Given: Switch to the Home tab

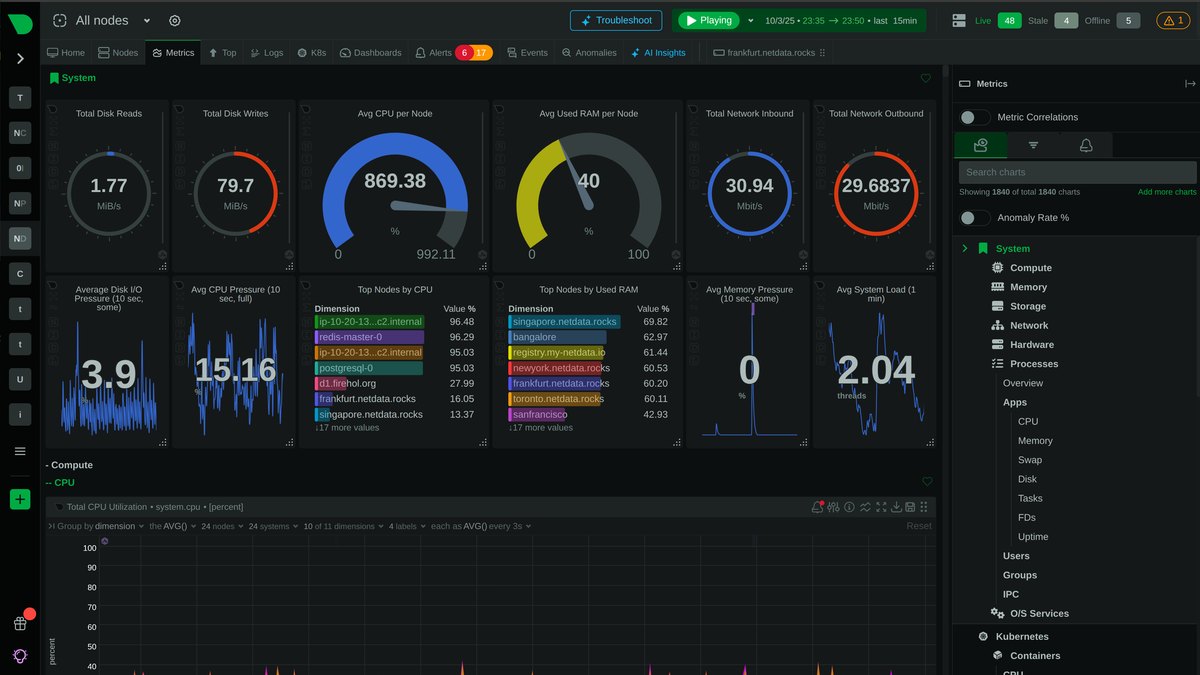Looking at the screenshot, I should tap(66, 53).
